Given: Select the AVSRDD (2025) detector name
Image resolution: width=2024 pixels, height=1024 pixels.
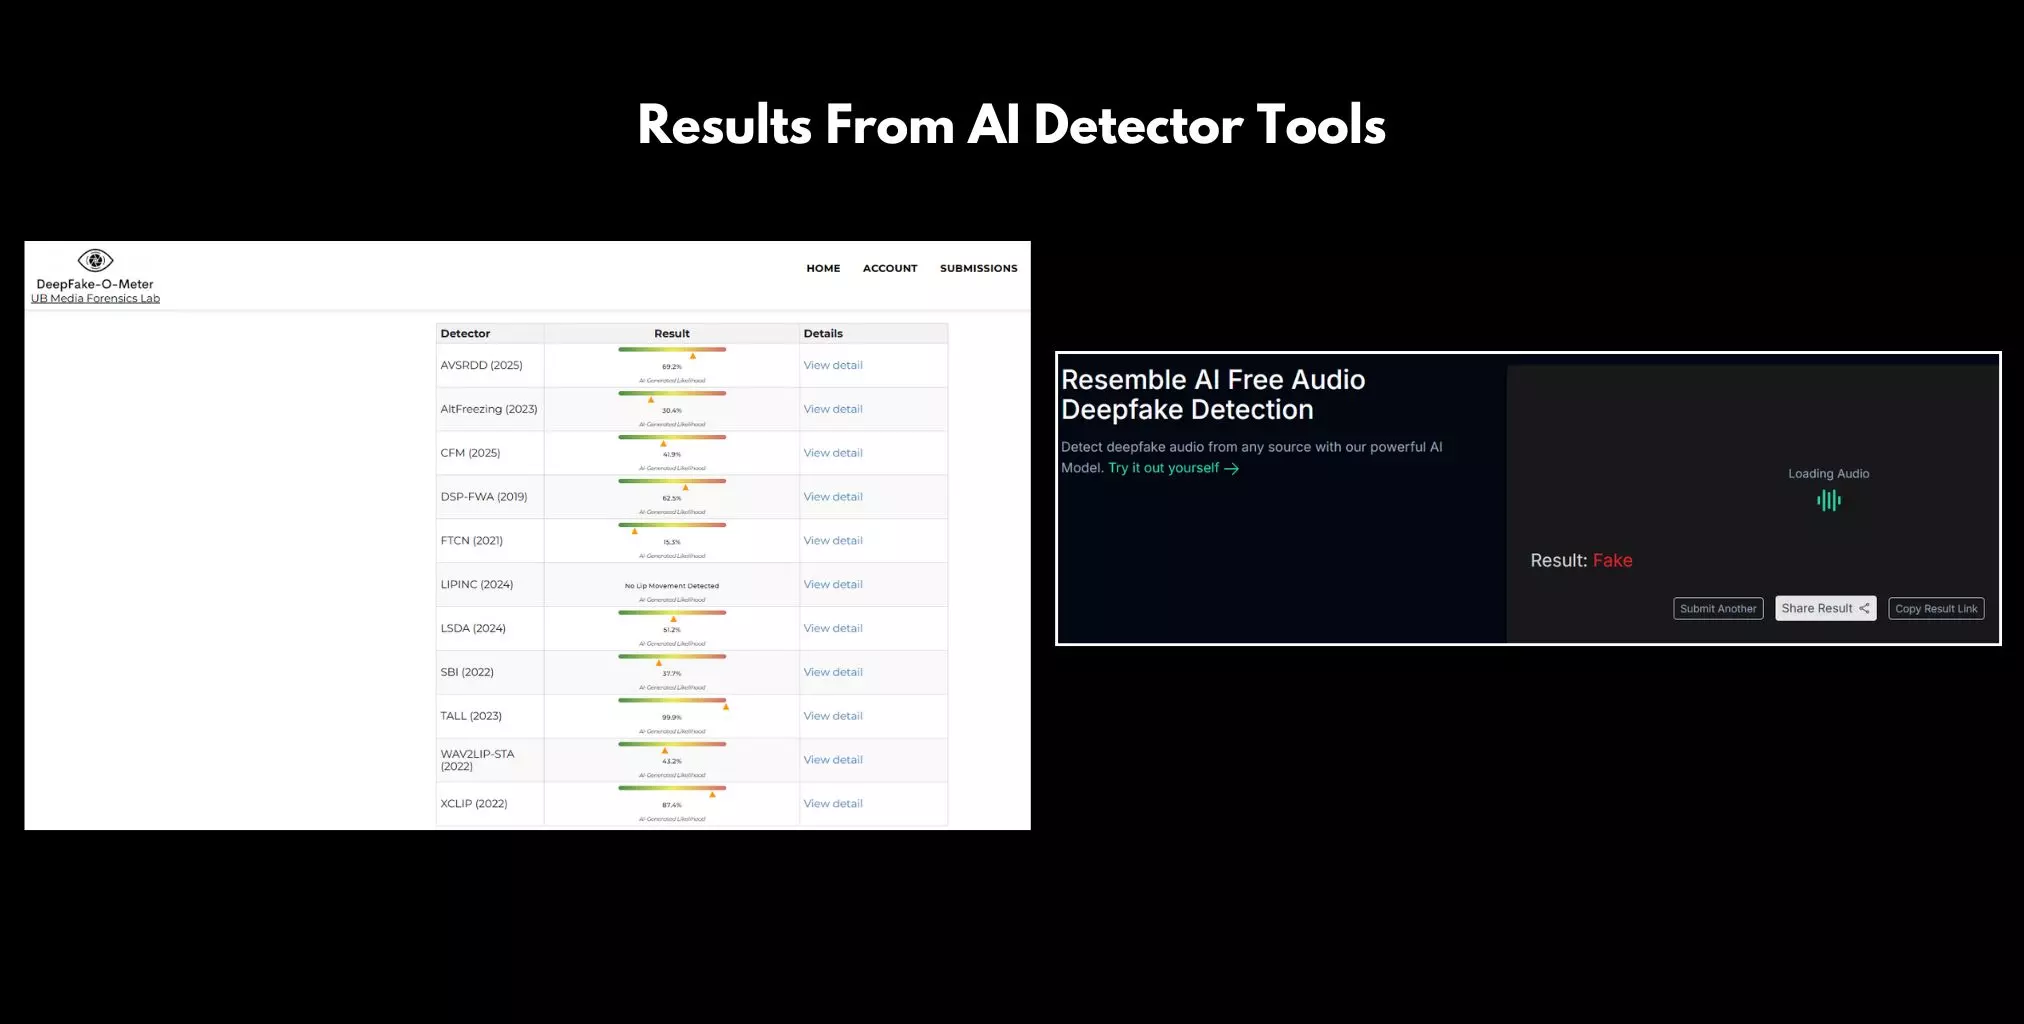Looking at the screenshot, I should (481, 365).
